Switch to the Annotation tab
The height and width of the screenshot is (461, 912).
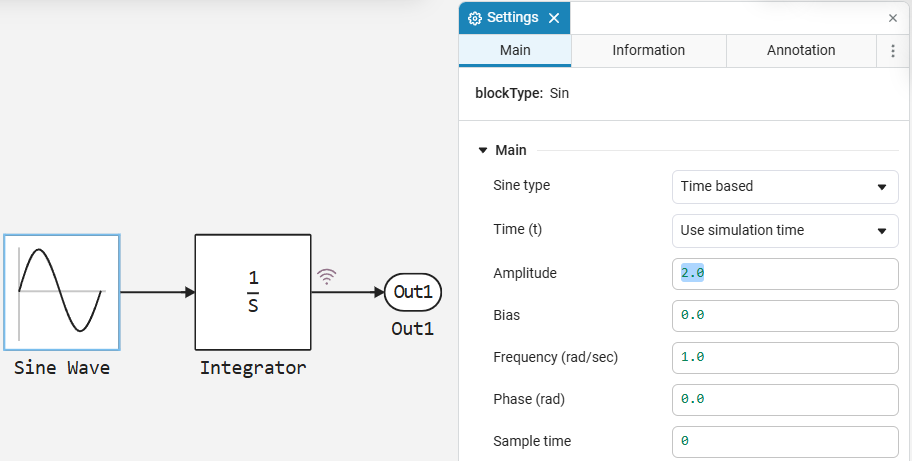(x=801, y=51)
